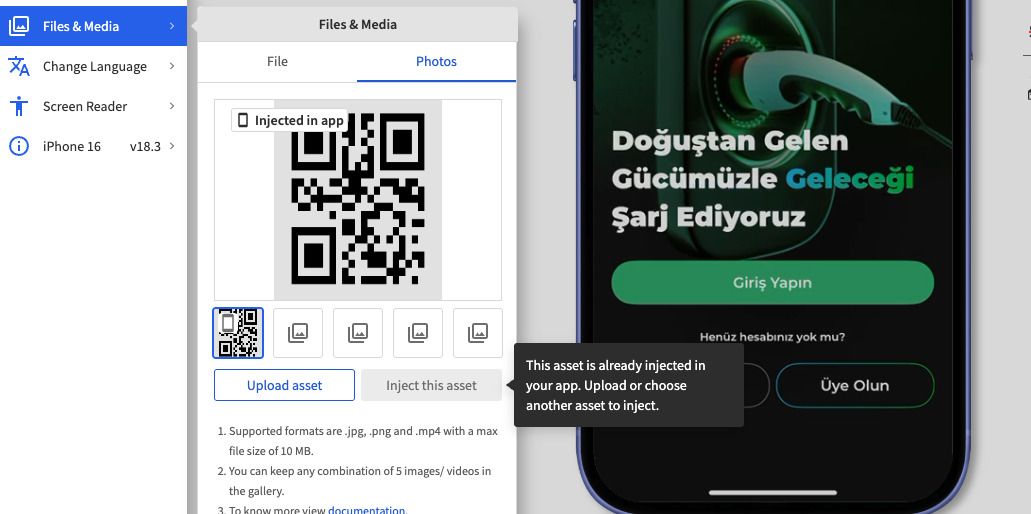Viewport: 1031px width, 514px height.
Task: Click the Files & Media panel header
Action: (x=358, y=25)
